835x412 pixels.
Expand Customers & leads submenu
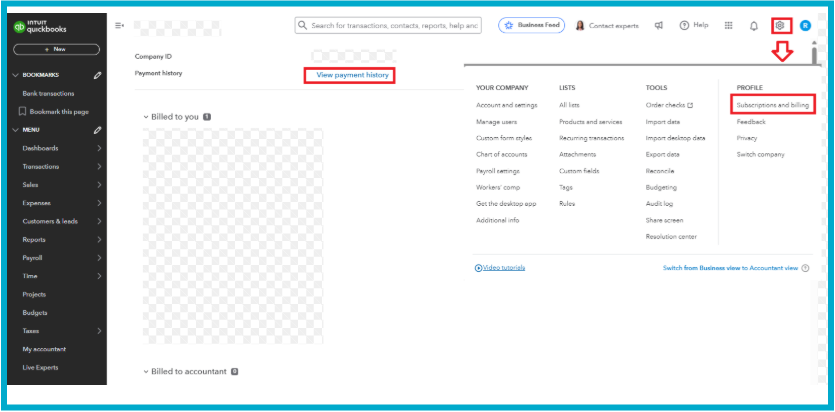click(x=99, y=221)
